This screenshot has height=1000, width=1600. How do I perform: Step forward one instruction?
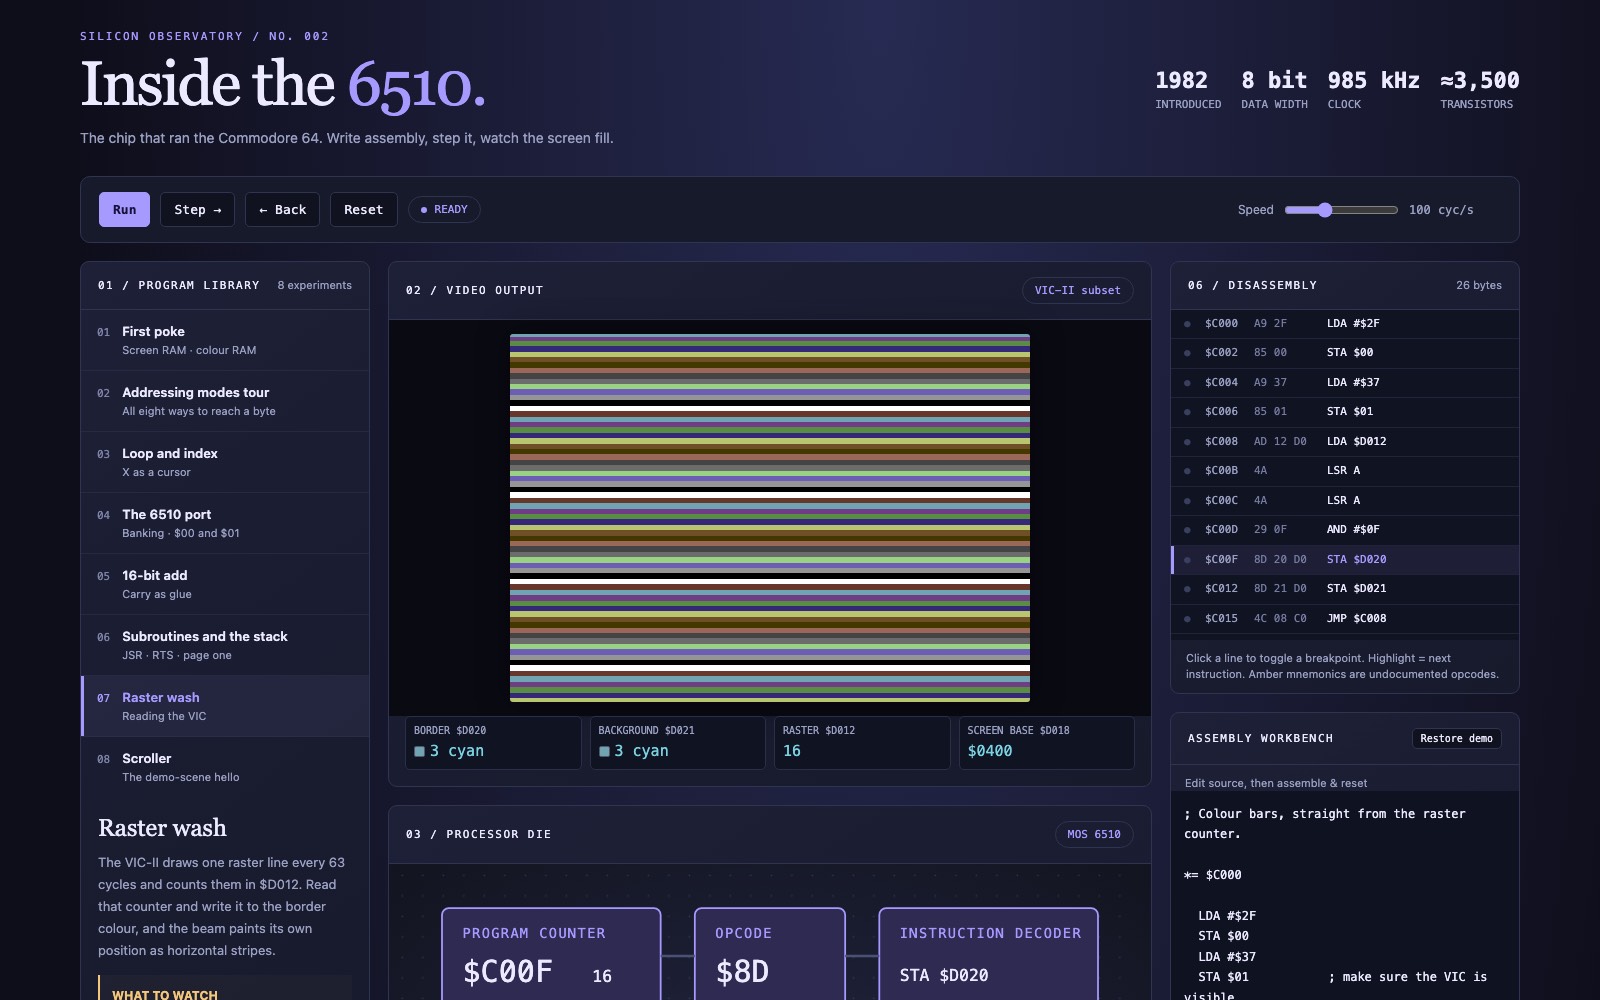(x=198, y=209)
